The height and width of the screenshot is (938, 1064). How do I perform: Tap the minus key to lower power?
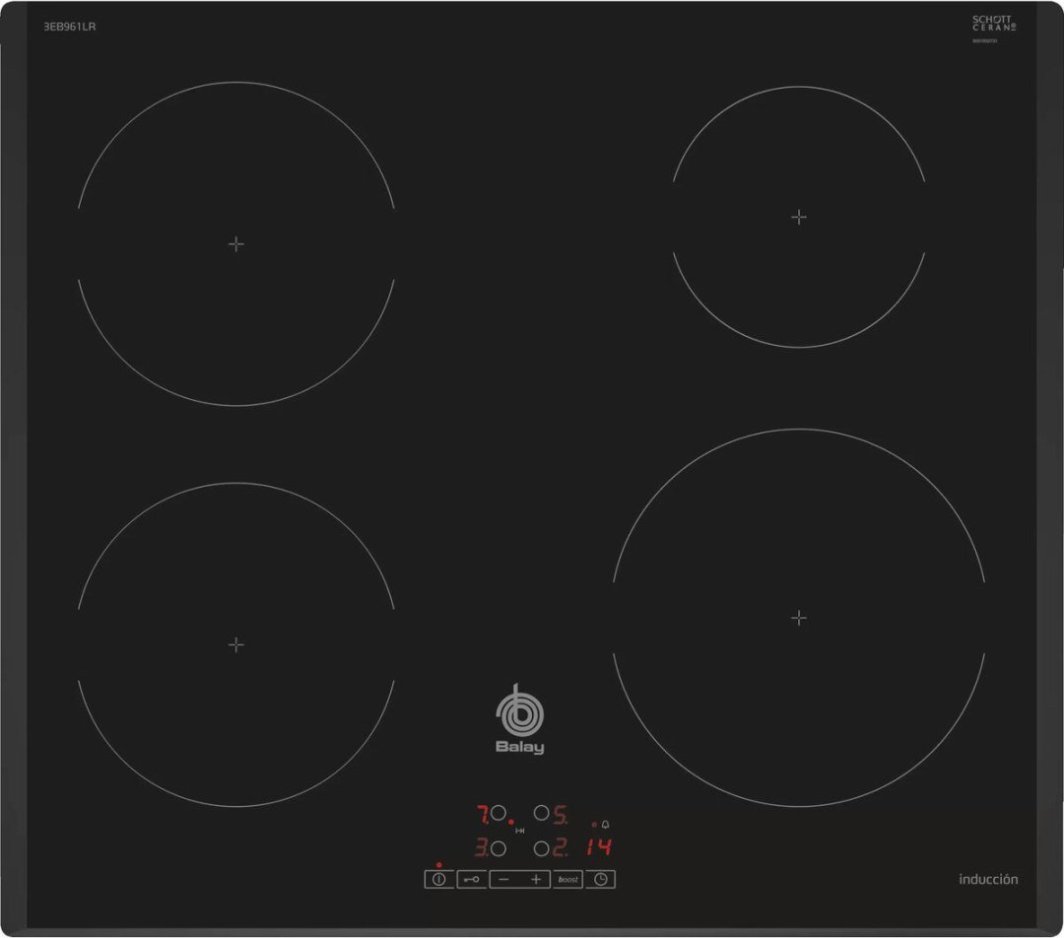click(504, 880)
